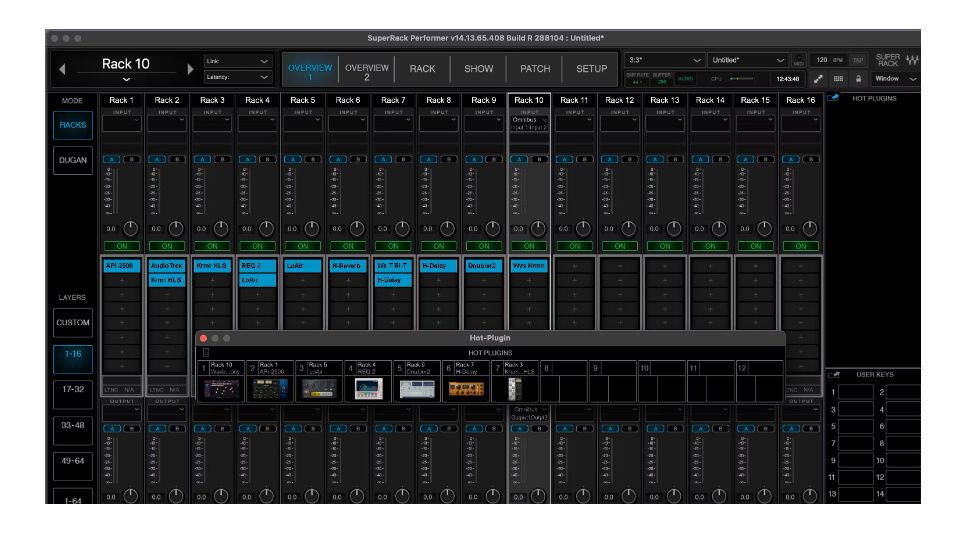
Task: Open the Latency dropdown
Action: click(x=238, y=77)
